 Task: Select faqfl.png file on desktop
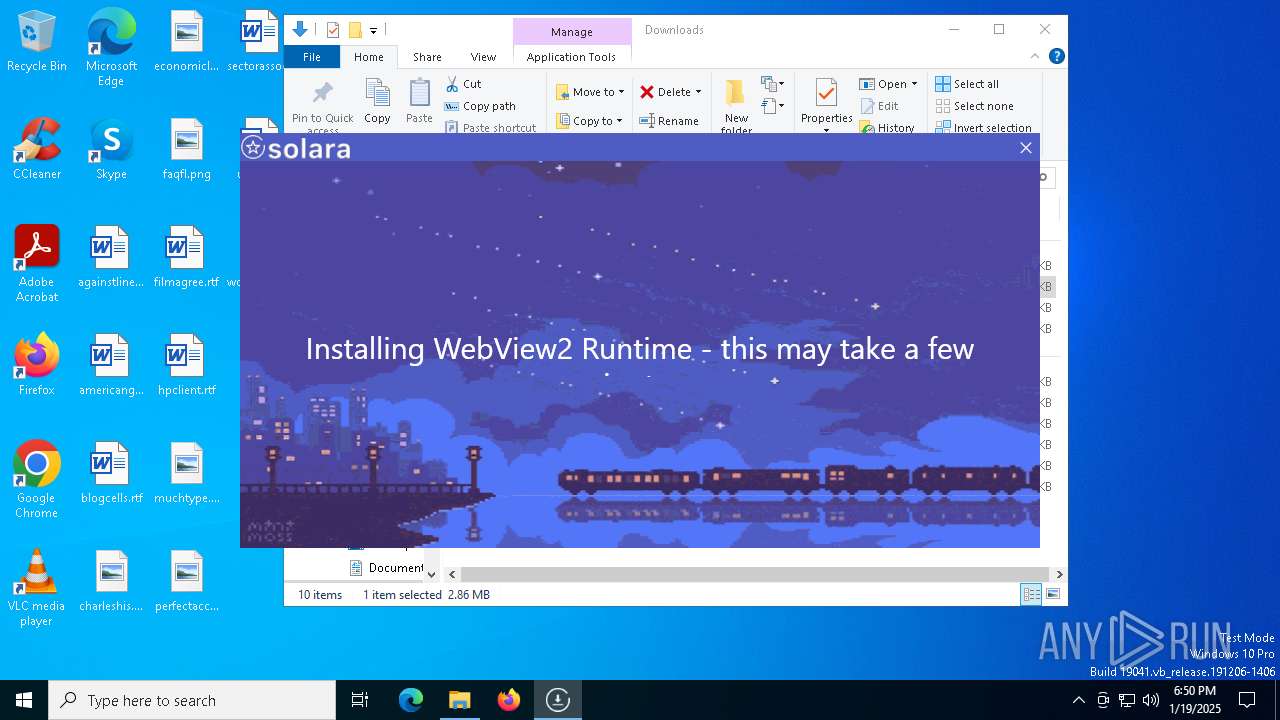click(x=187, y=149)
